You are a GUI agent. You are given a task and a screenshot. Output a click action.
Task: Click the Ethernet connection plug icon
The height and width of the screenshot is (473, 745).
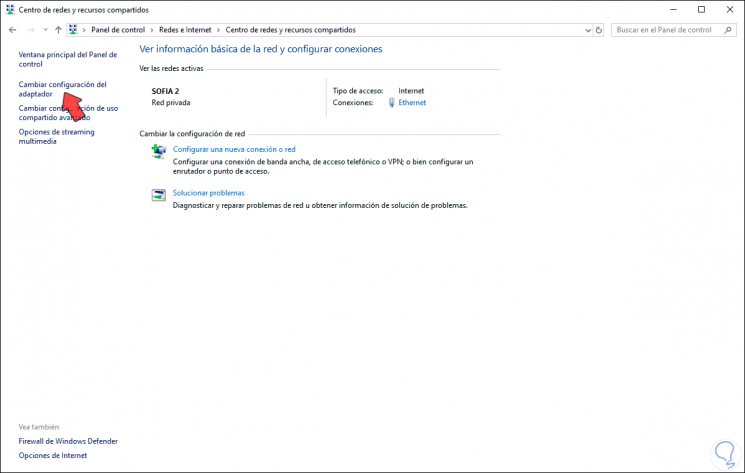392,103
